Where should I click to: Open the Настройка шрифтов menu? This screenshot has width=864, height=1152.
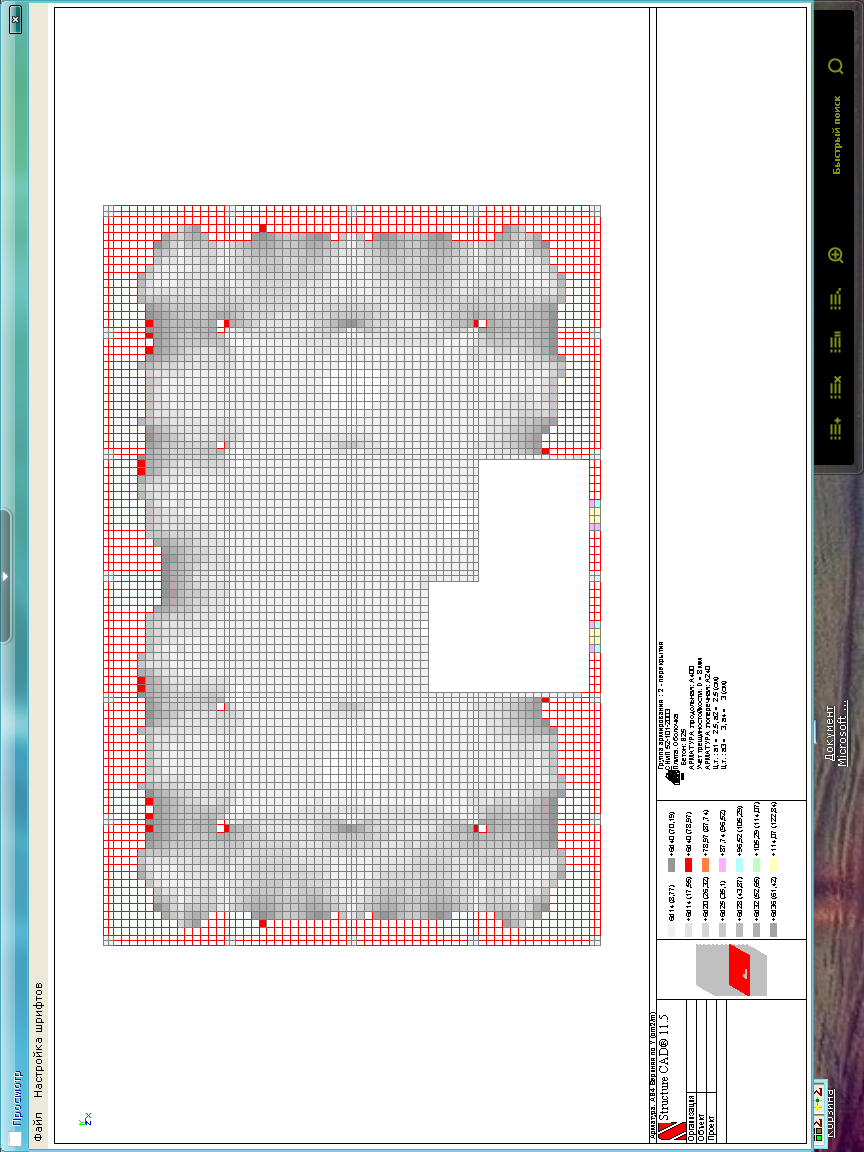[x=38, y=1040]
